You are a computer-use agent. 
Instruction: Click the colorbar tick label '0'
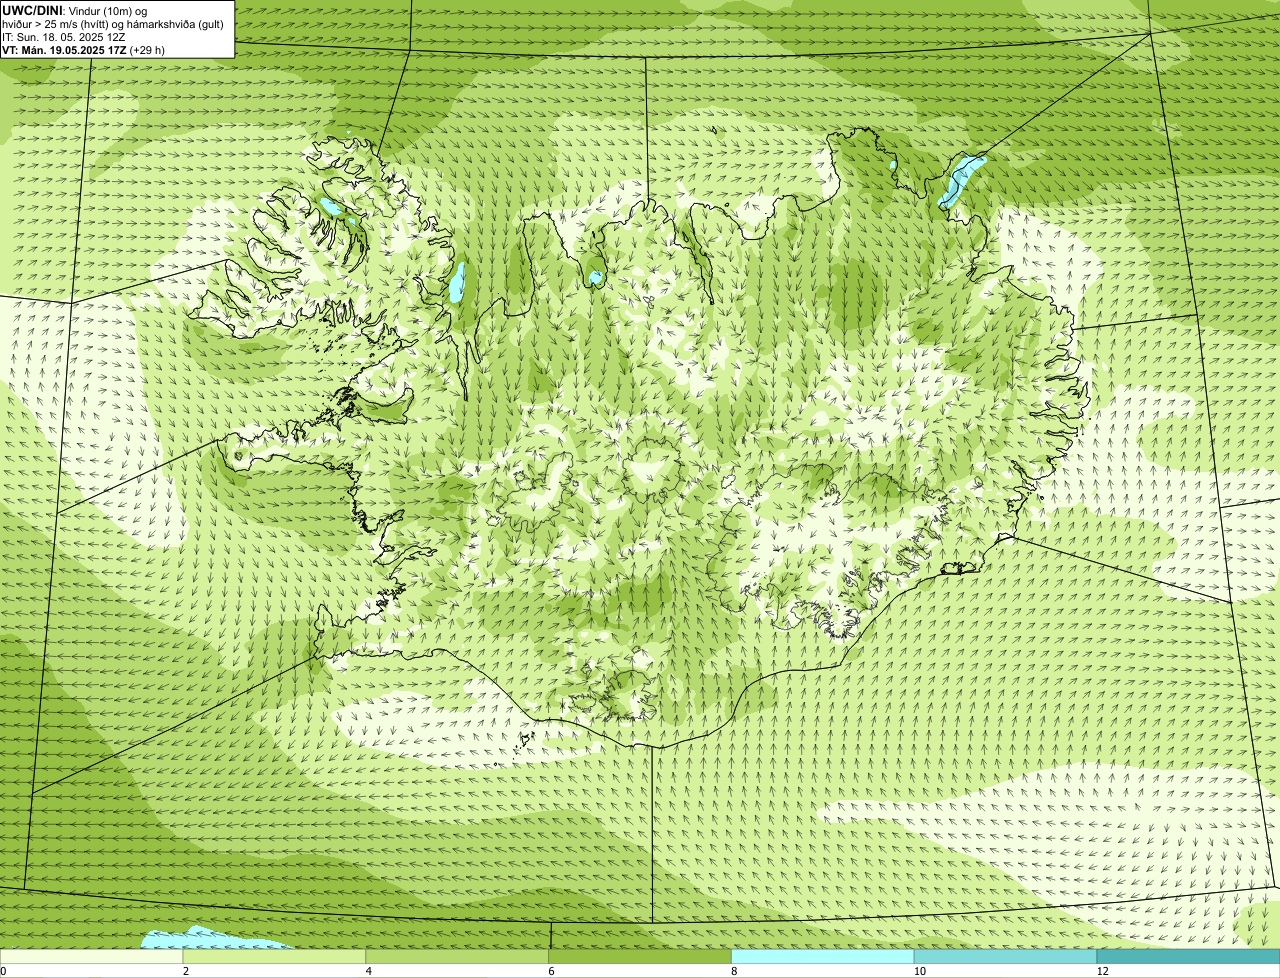coord(3,971)
